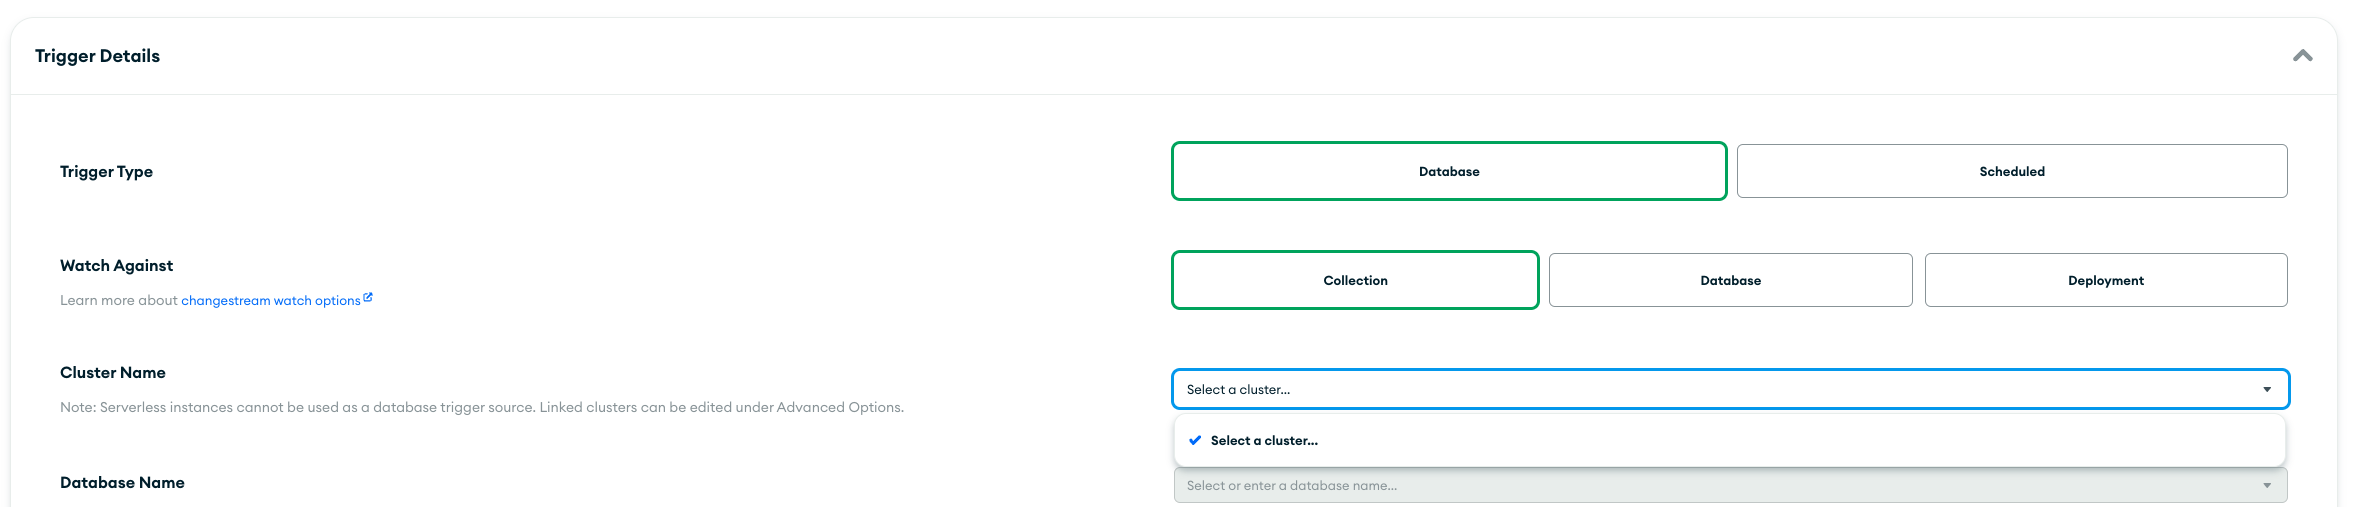The width and height of the screenshot is (2355, 507).
Task: Click the Database Name field label
Action: (122, 482)
